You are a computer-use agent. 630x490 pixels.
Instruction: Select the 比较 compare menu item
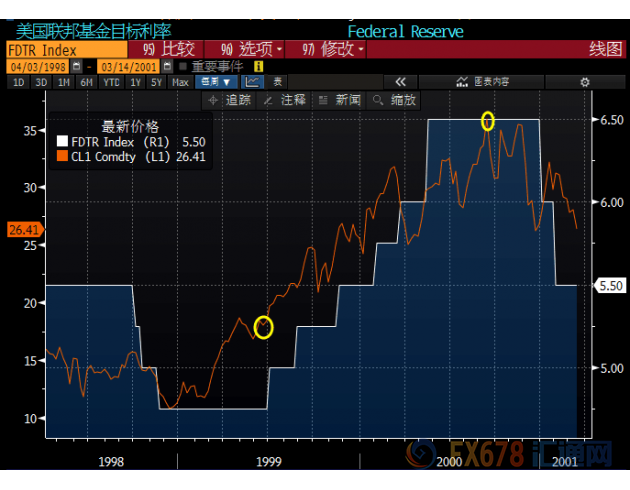click(x=170, y=48)
